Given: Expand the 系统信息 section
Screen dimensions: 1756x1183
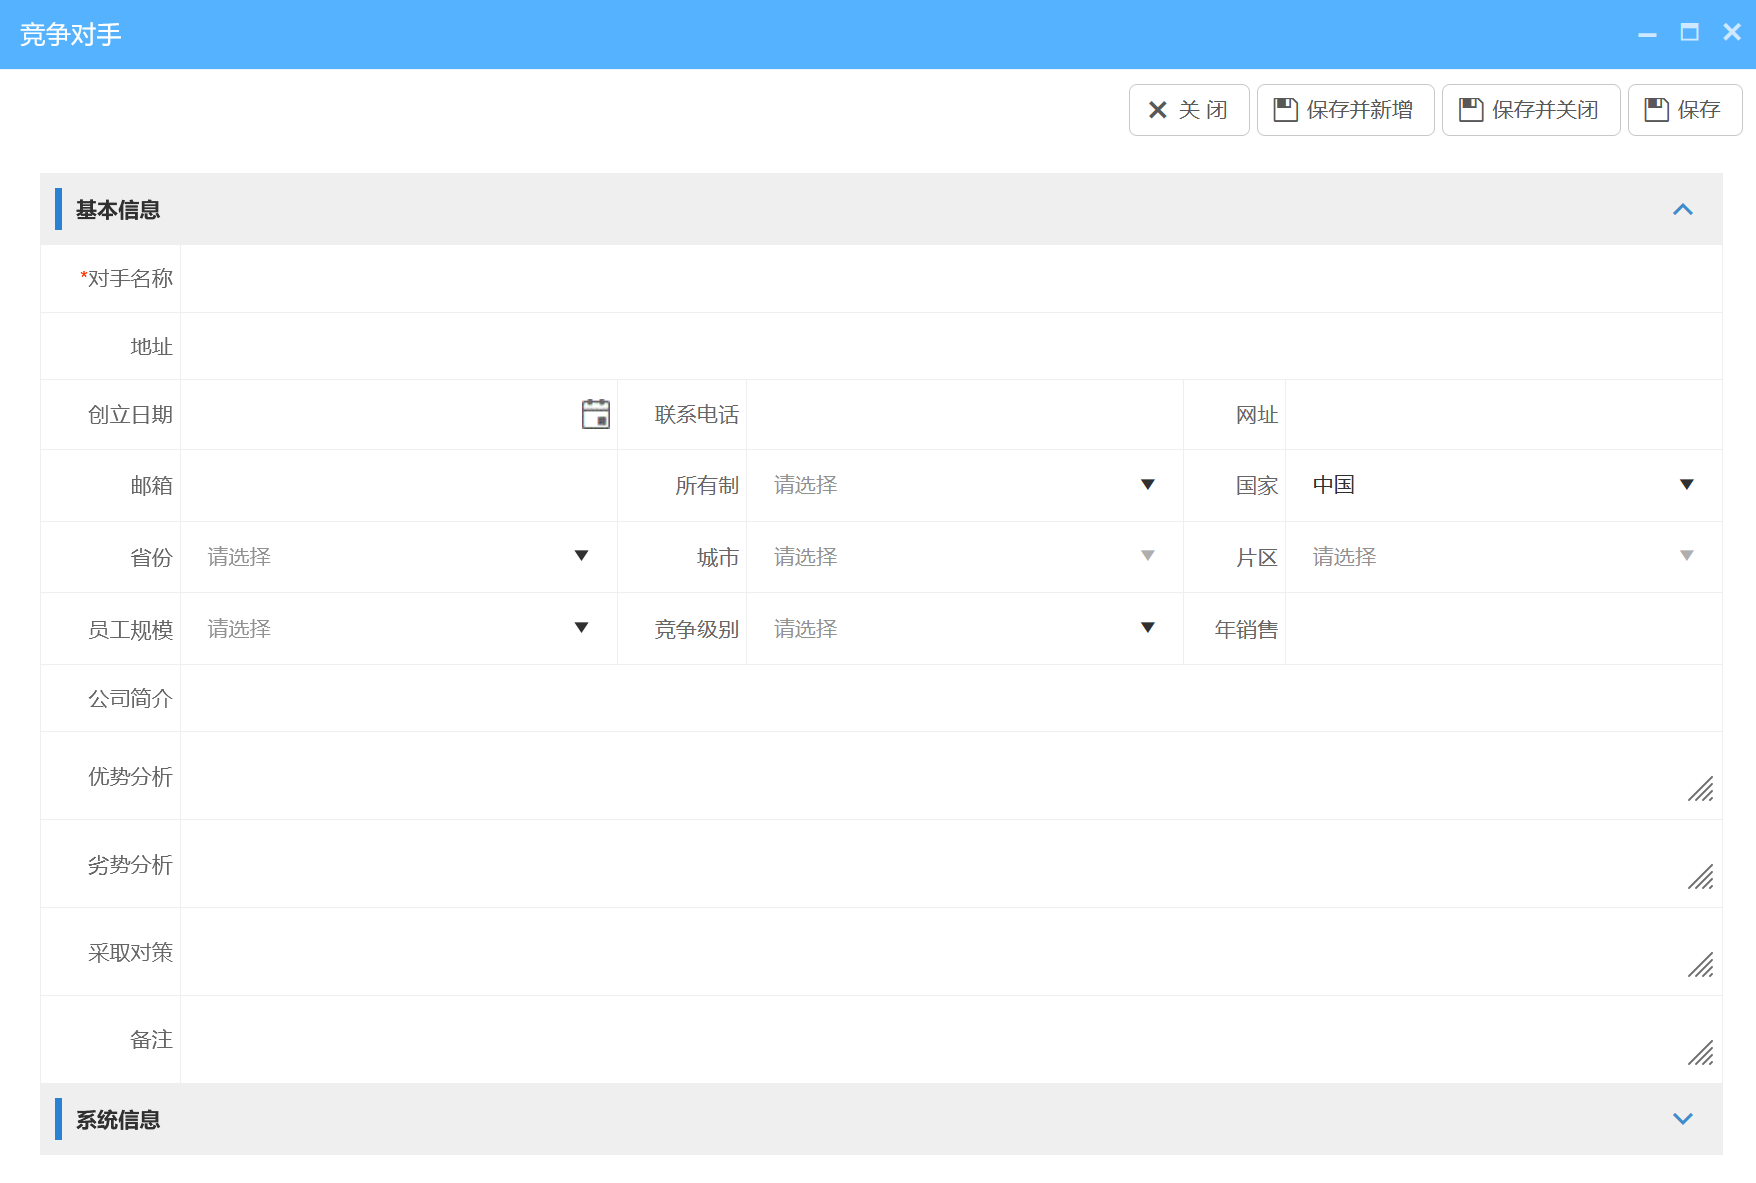Looking at the screenshot, I should 1684,1119.
